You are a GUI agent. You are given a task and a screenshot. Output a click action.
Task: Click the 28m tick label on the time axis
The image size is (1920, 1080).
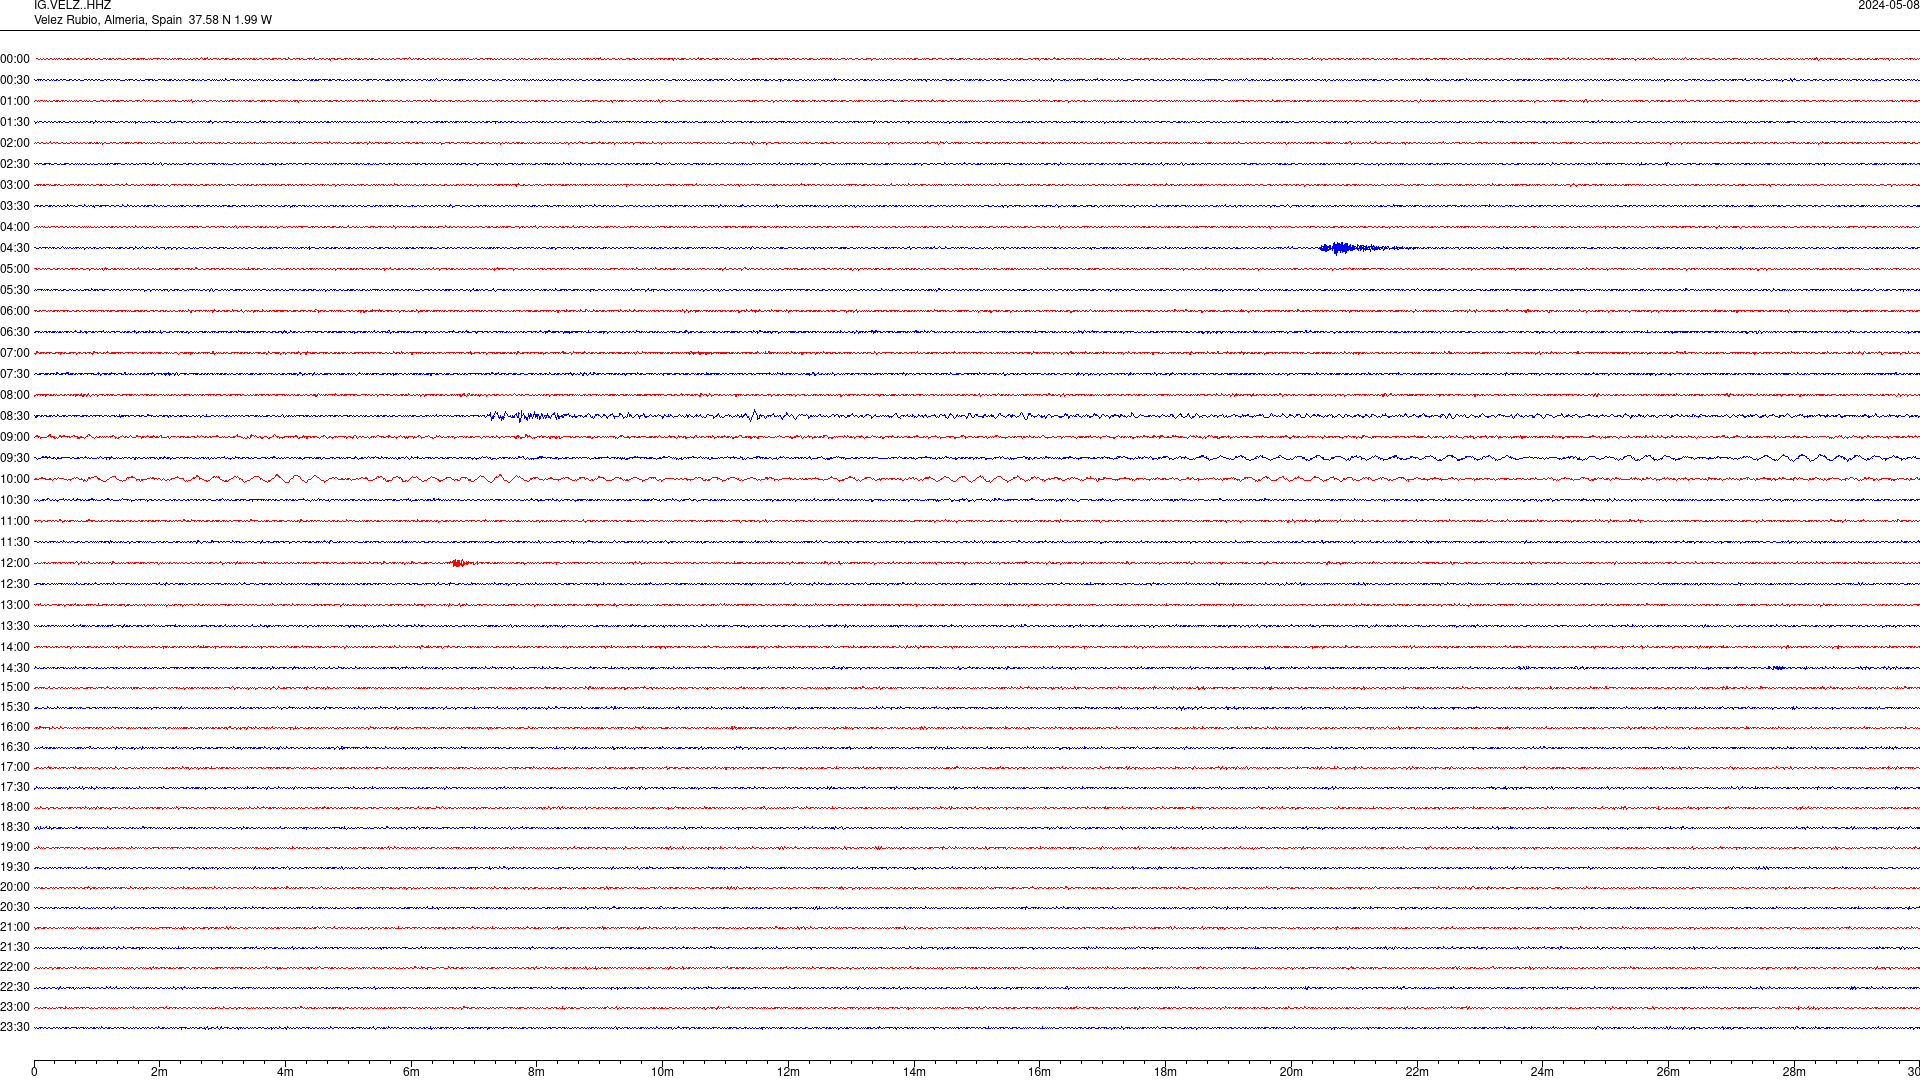[1794, 1072]
